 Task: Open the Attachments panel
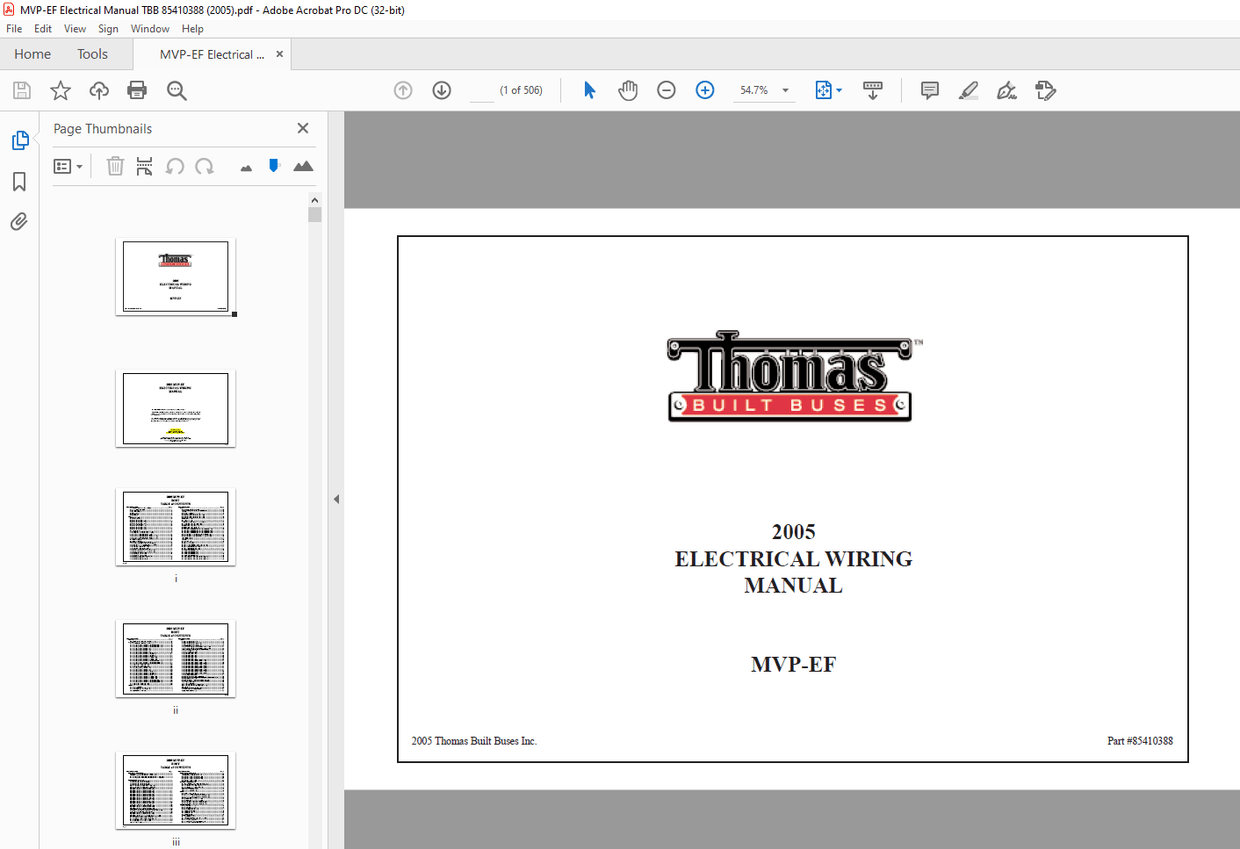(20, 221)
